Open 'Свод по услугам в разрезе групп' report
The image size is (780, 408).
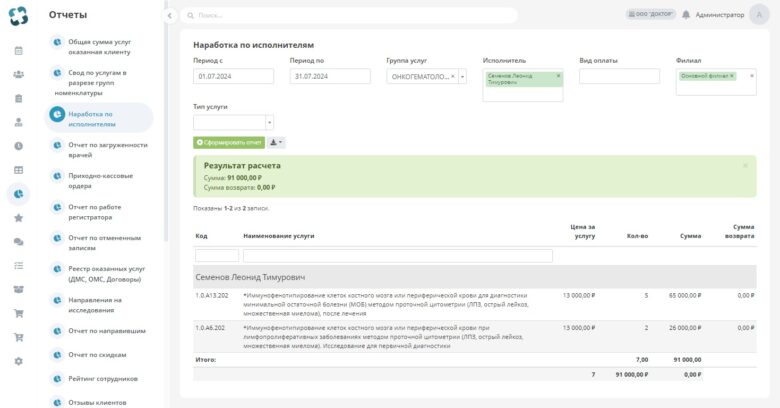point(99,83)
